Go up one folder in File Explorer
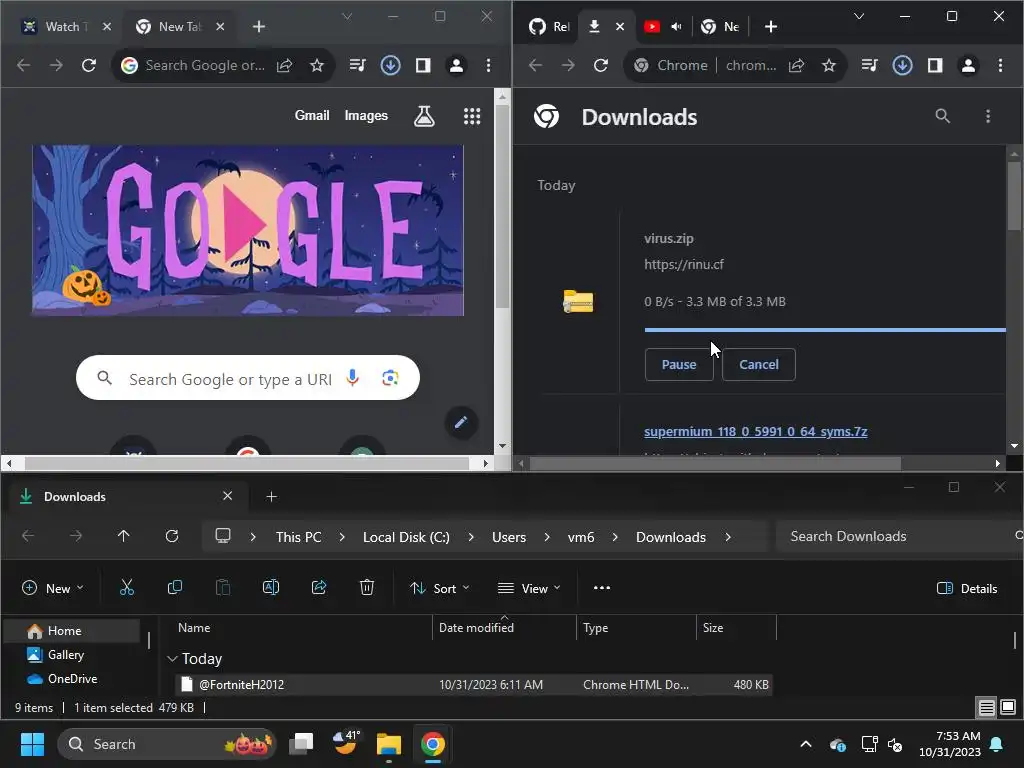This screenshot has height=768, width=1024. click(x=123, y=536)
